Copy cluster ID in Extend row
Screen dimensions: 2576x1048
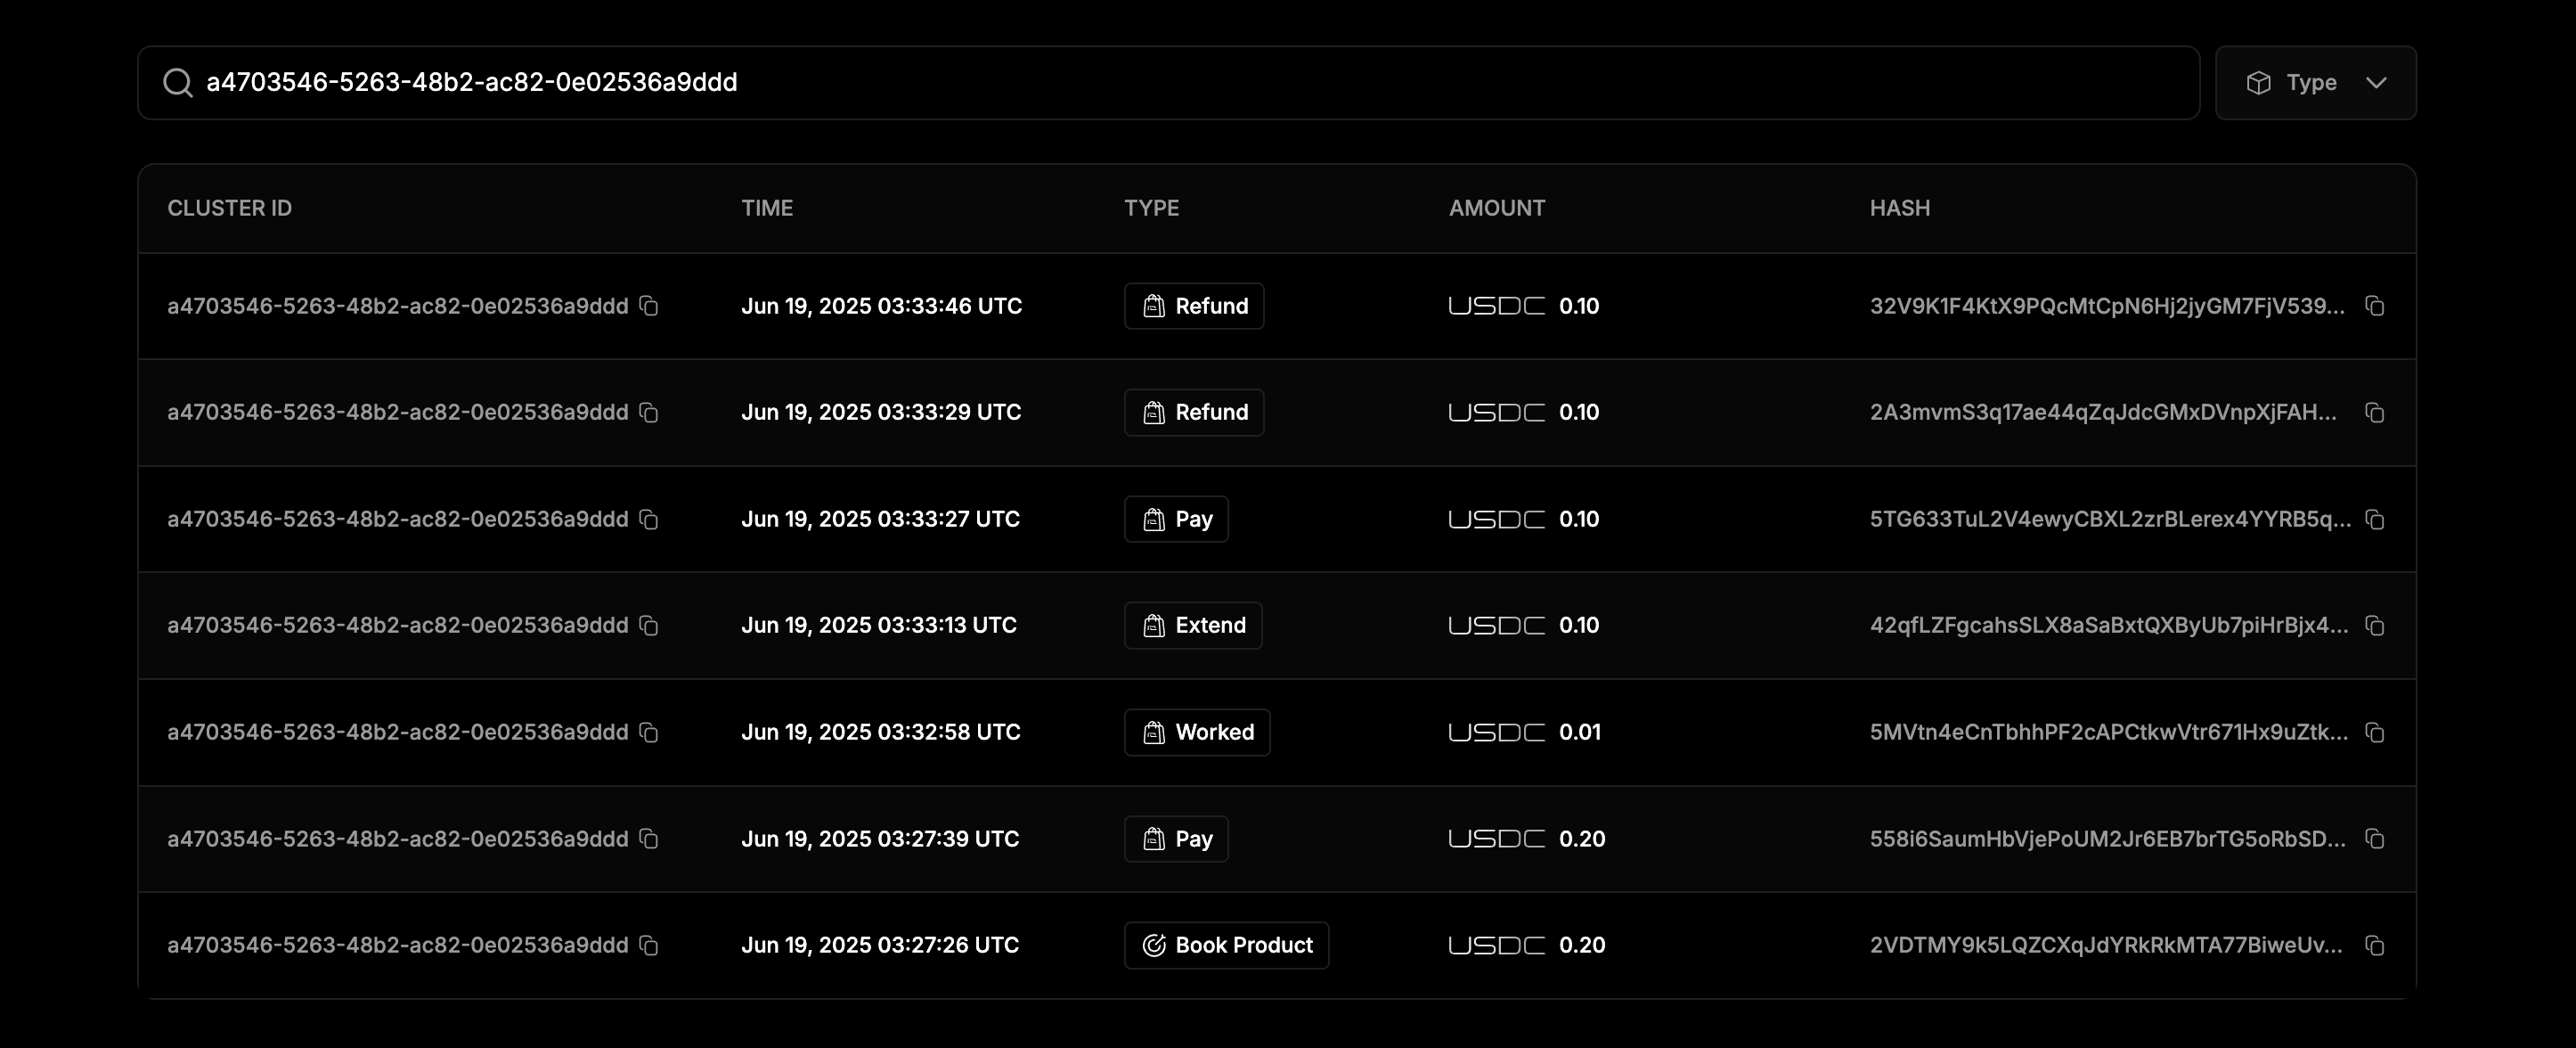click(649, 626)
